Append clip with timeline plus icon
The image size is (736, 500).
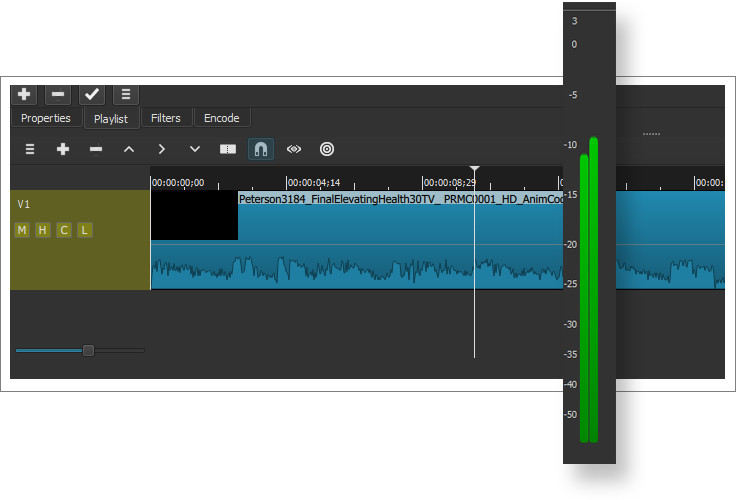[x=63, y=149]
